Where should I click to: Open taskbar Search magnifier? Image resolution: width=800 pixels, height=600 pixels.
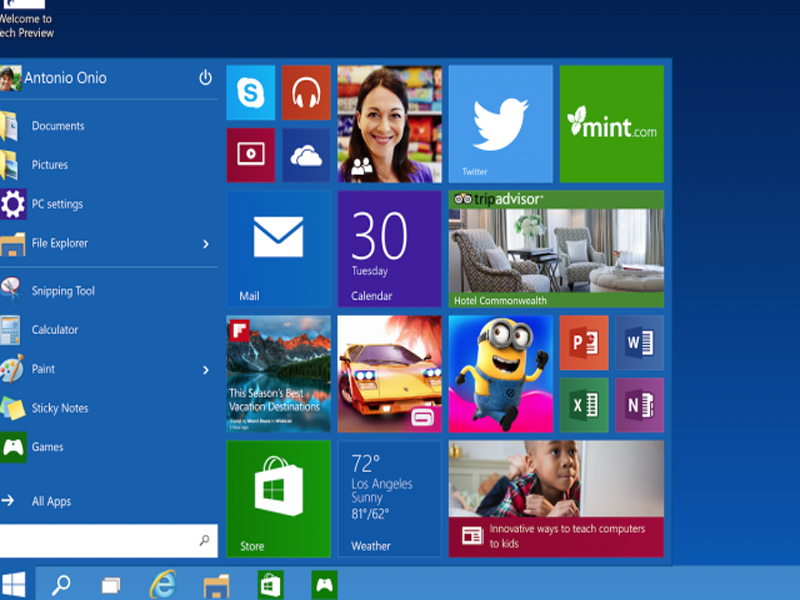point(61,585)
